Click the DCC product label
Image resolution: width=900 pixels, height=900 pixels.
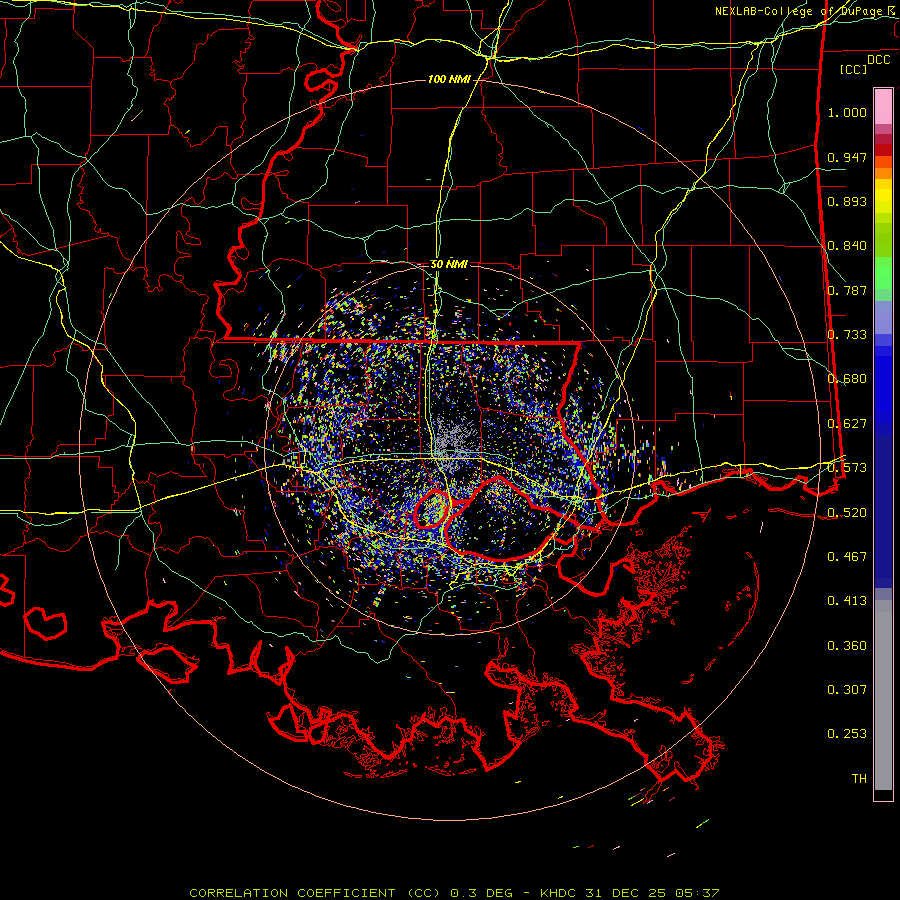(x=878, y=60)
